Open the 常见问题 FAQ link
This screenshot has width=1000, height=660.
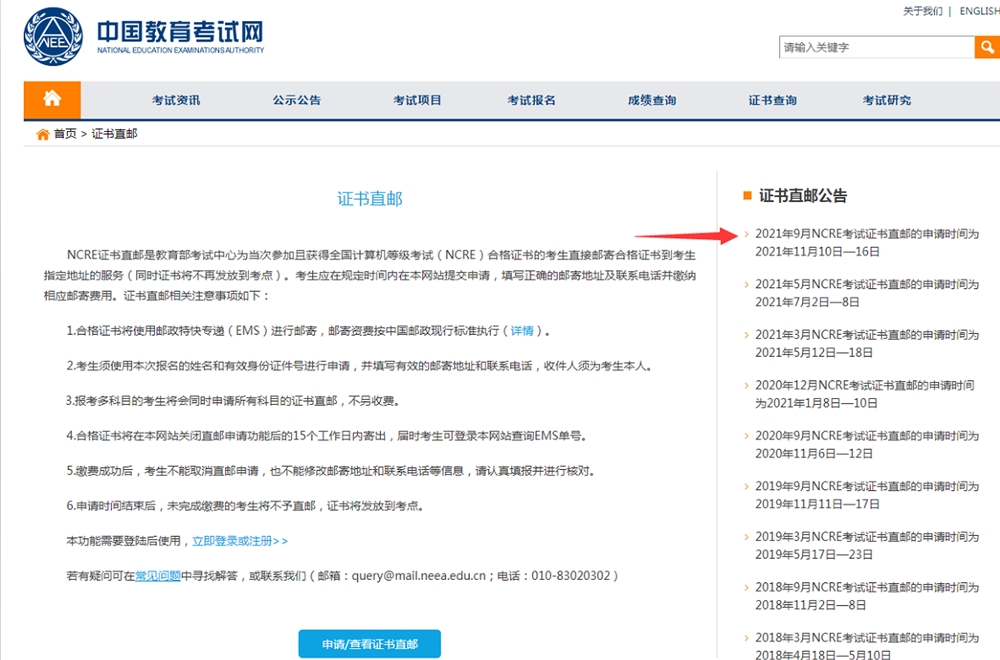[x=157, y=576]
